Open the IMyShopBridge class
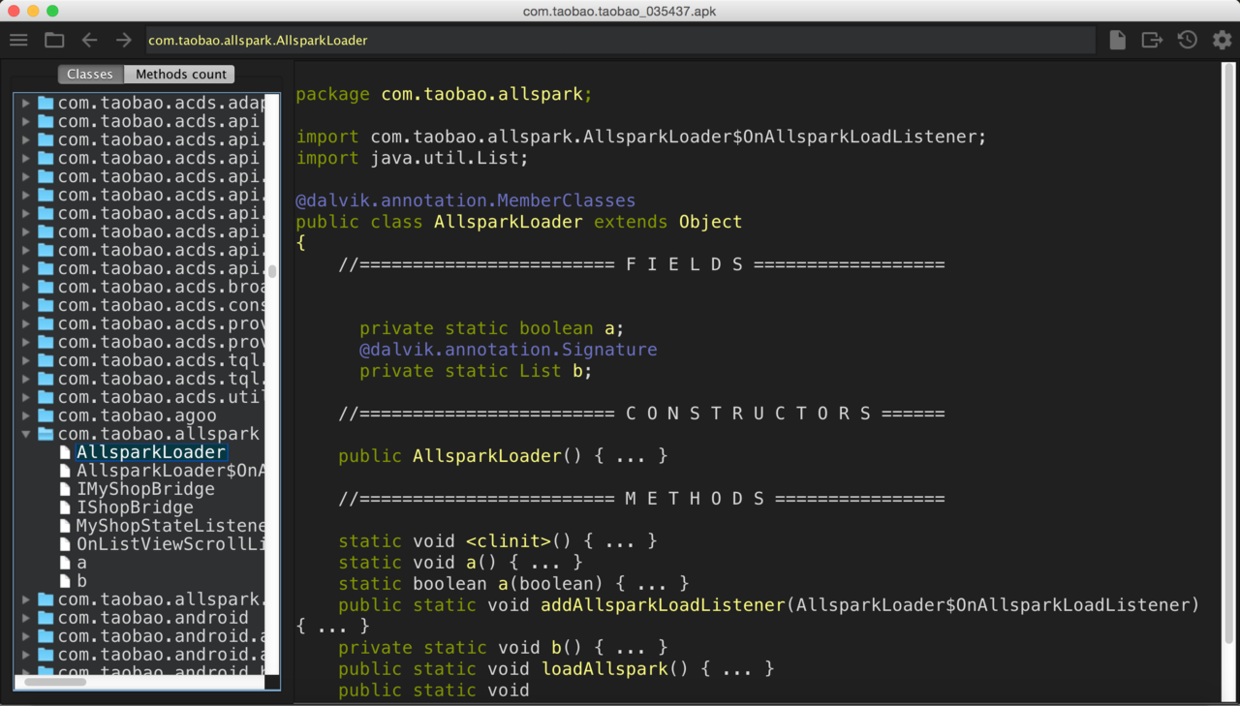 tap(146, 489)
